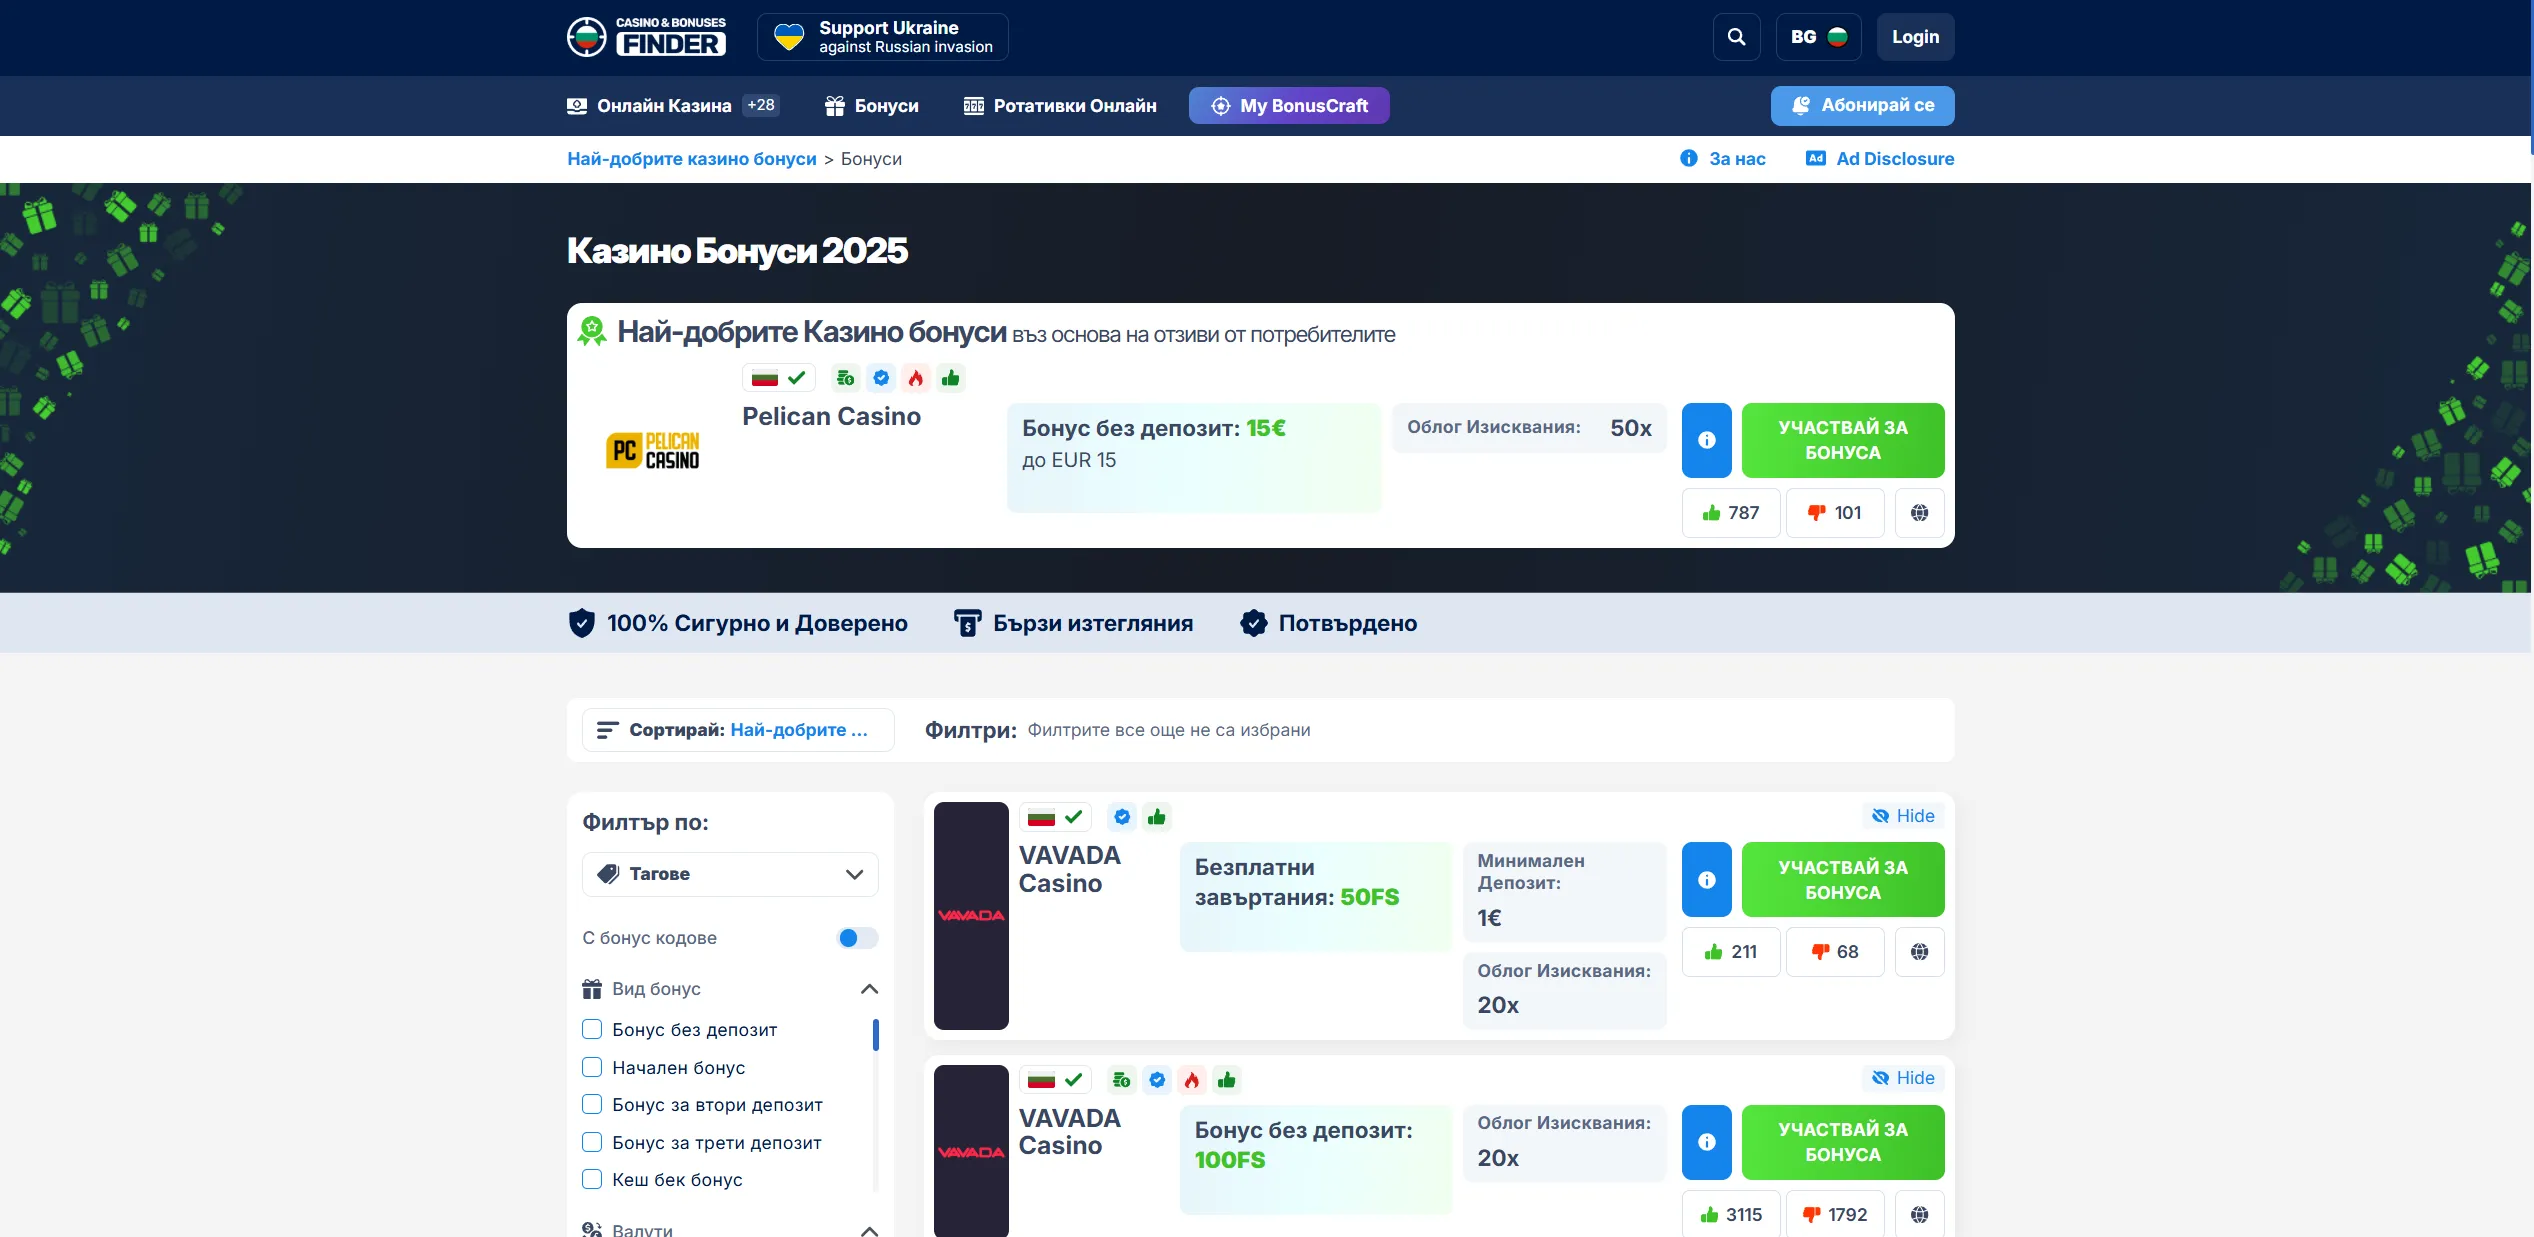The height and width of the screenshot is (1237, 2534).
Task: Check the no-deposit bonus filter checkbox
Action: (x=592, y=1029)
